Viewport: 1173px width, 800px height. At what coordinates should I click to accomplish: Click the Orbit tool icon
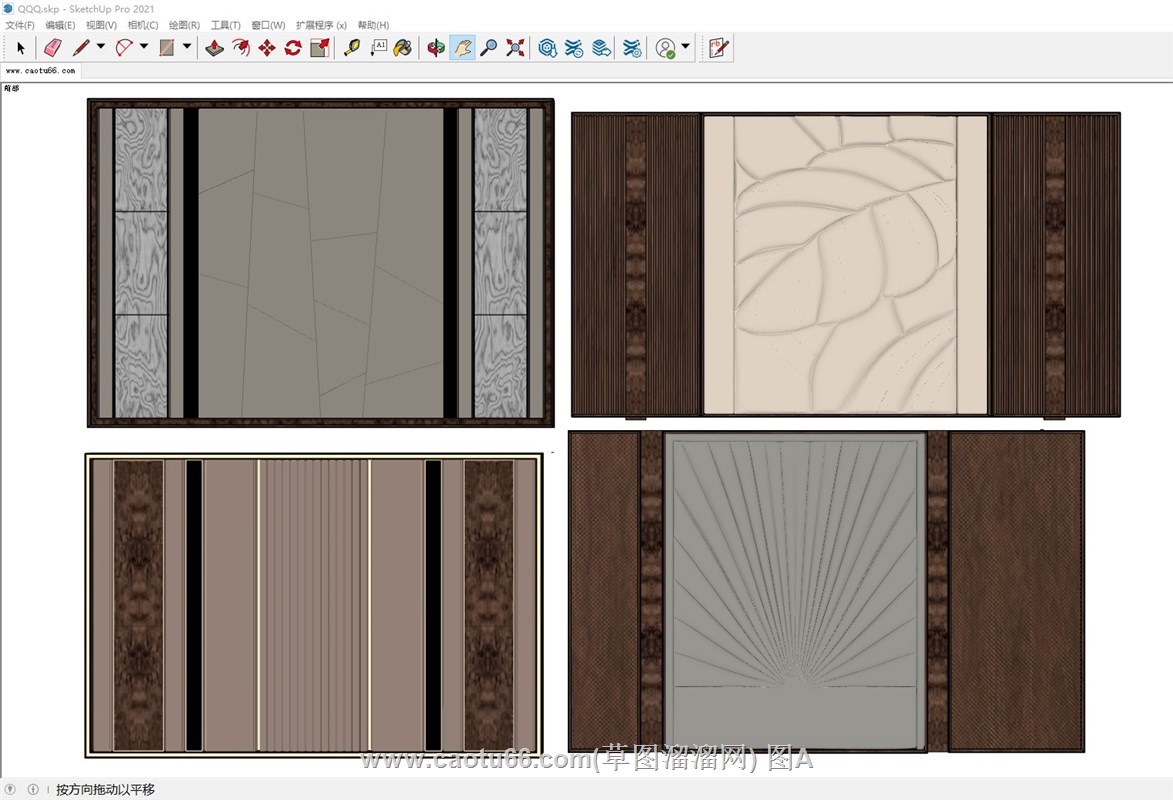pyautogui.click(x=436, y=47)
